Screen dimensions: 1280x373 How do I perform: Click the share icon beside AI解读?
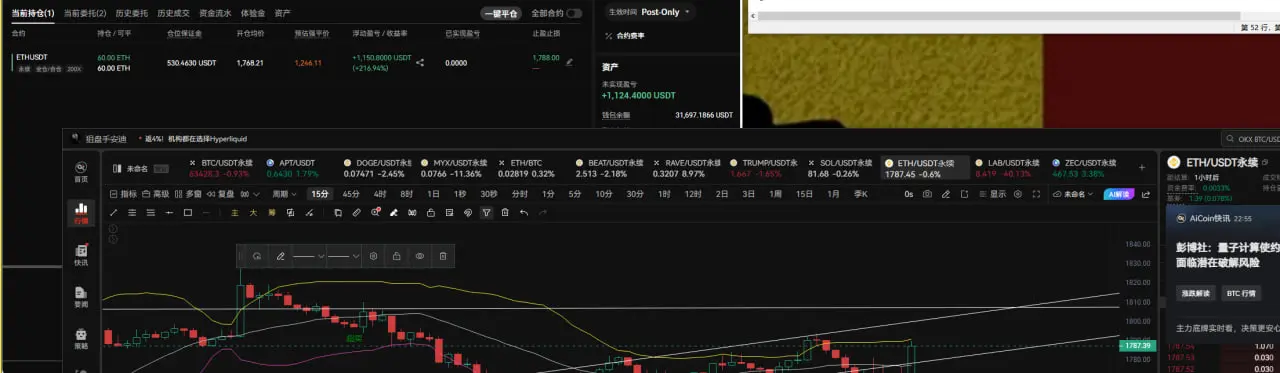[x=1146, y=194]
